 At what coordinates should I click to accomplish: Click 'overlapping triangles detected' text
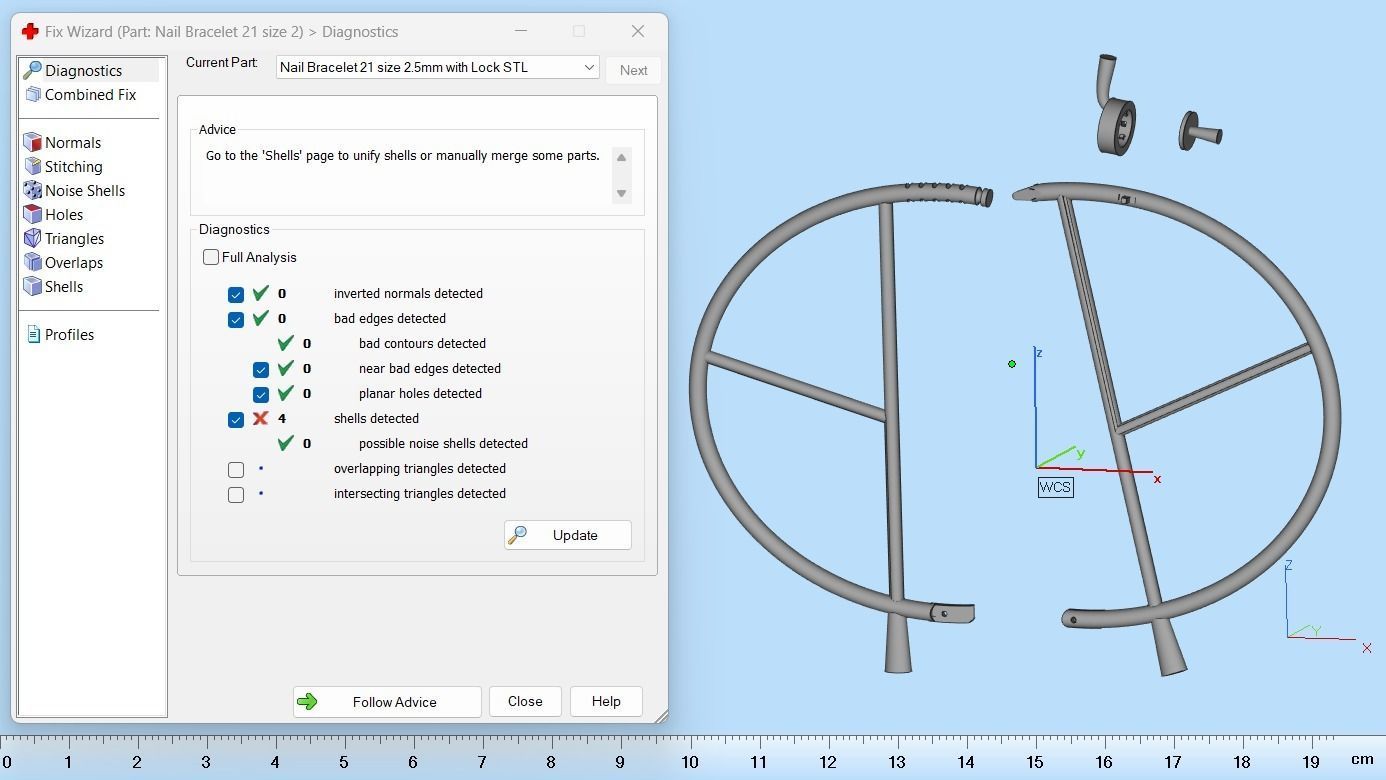(x=420, y=468)
